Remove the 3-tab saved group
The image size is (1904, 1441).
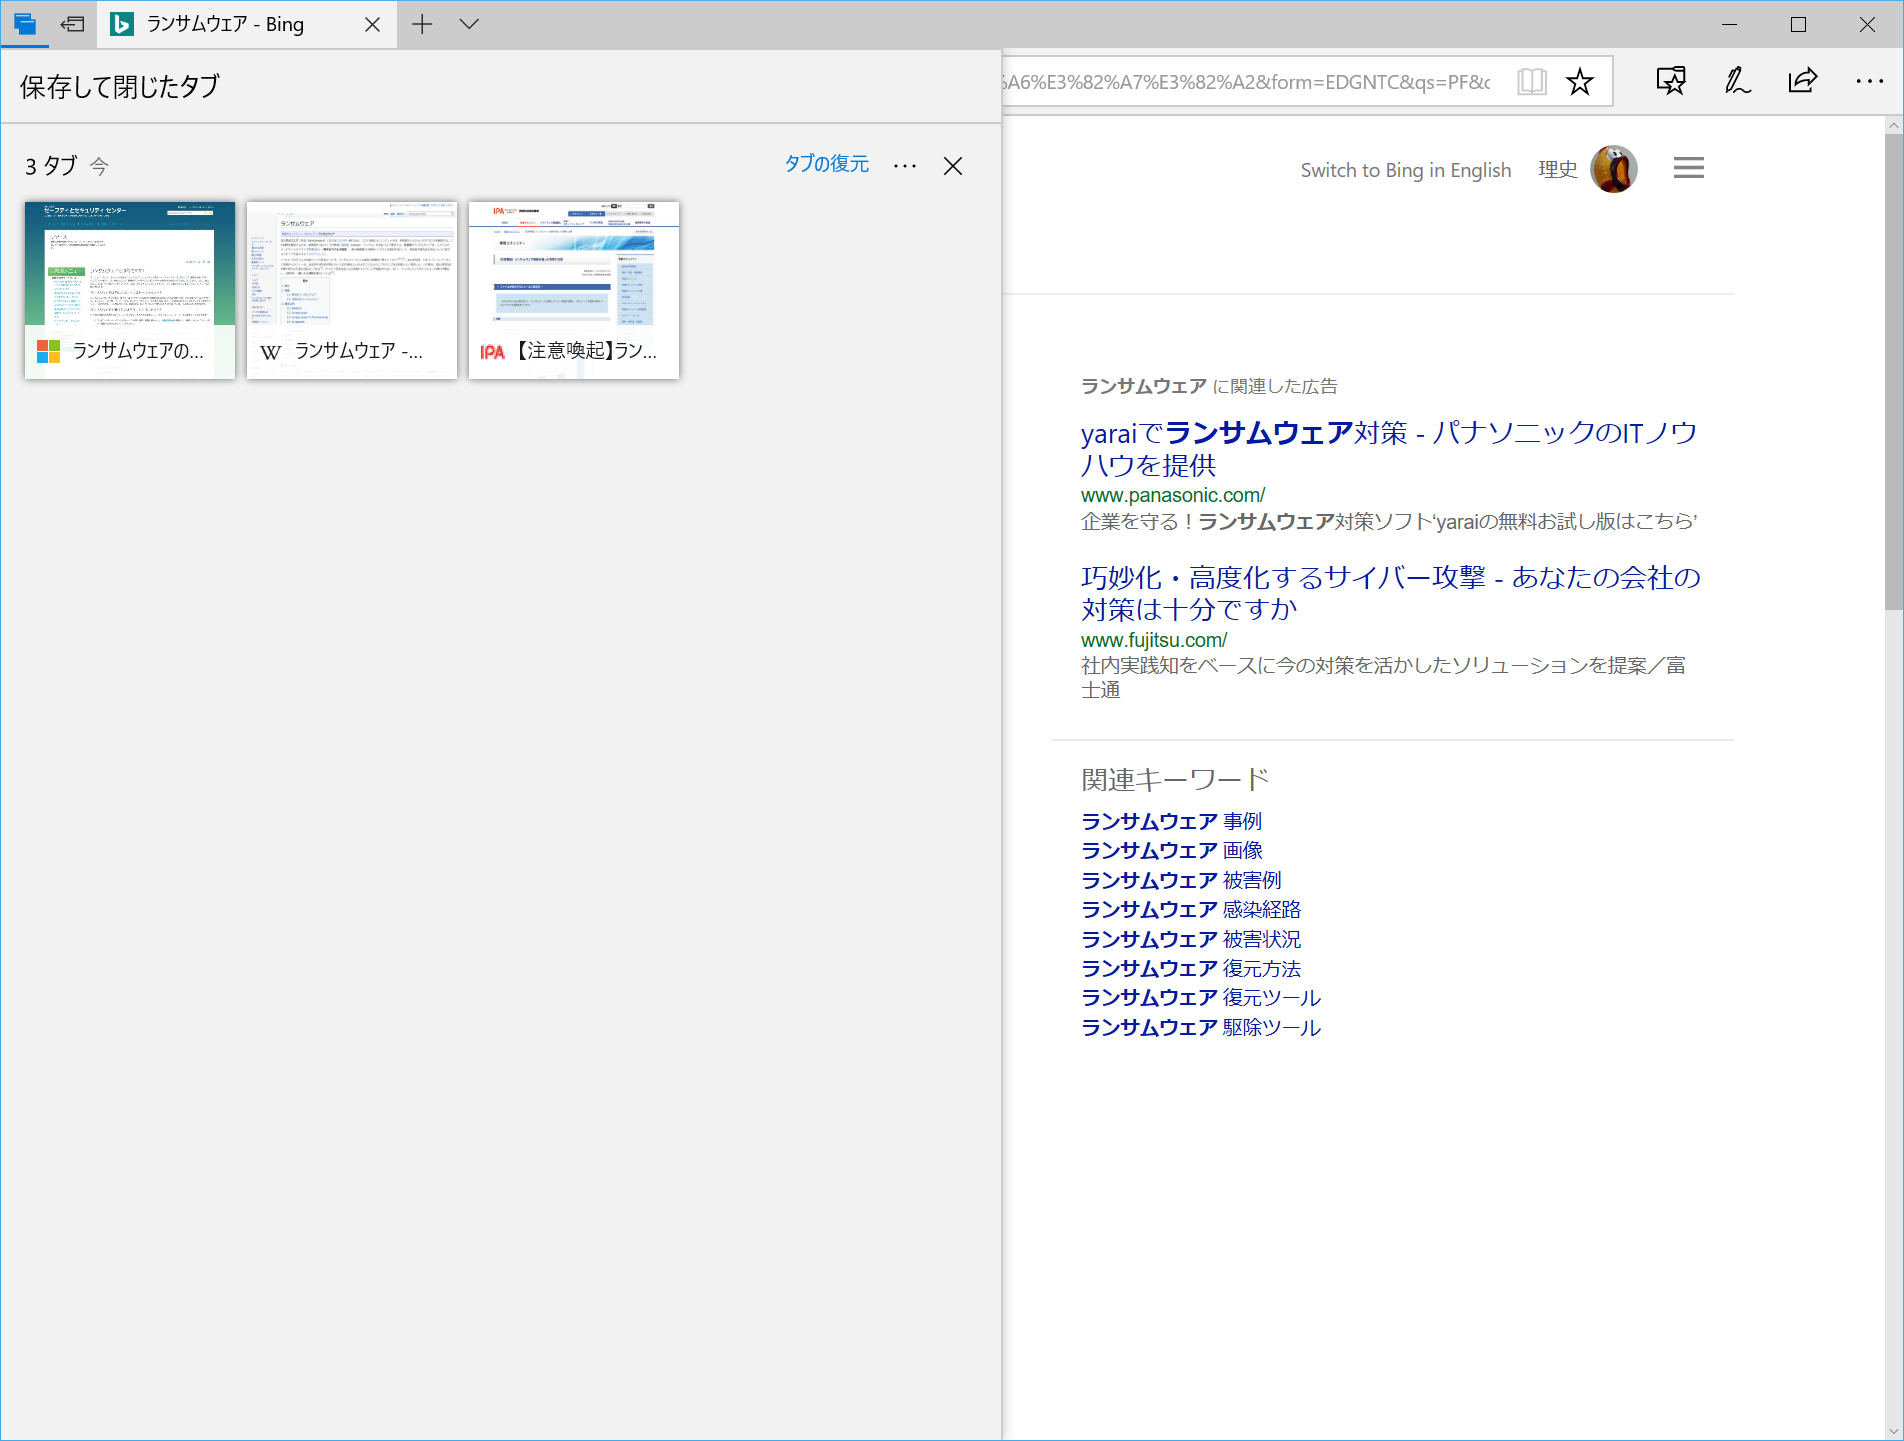click(953, 166)
